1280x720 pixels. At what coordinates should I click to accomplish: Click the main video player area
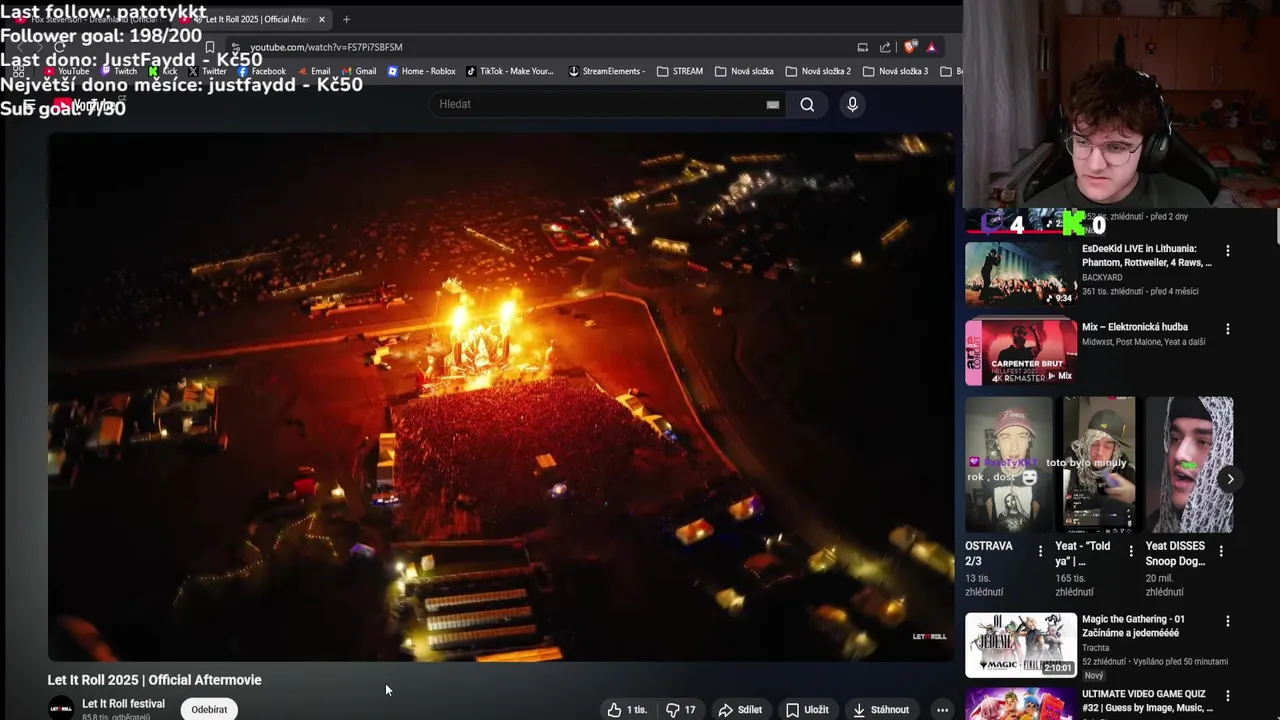(501, 397)
